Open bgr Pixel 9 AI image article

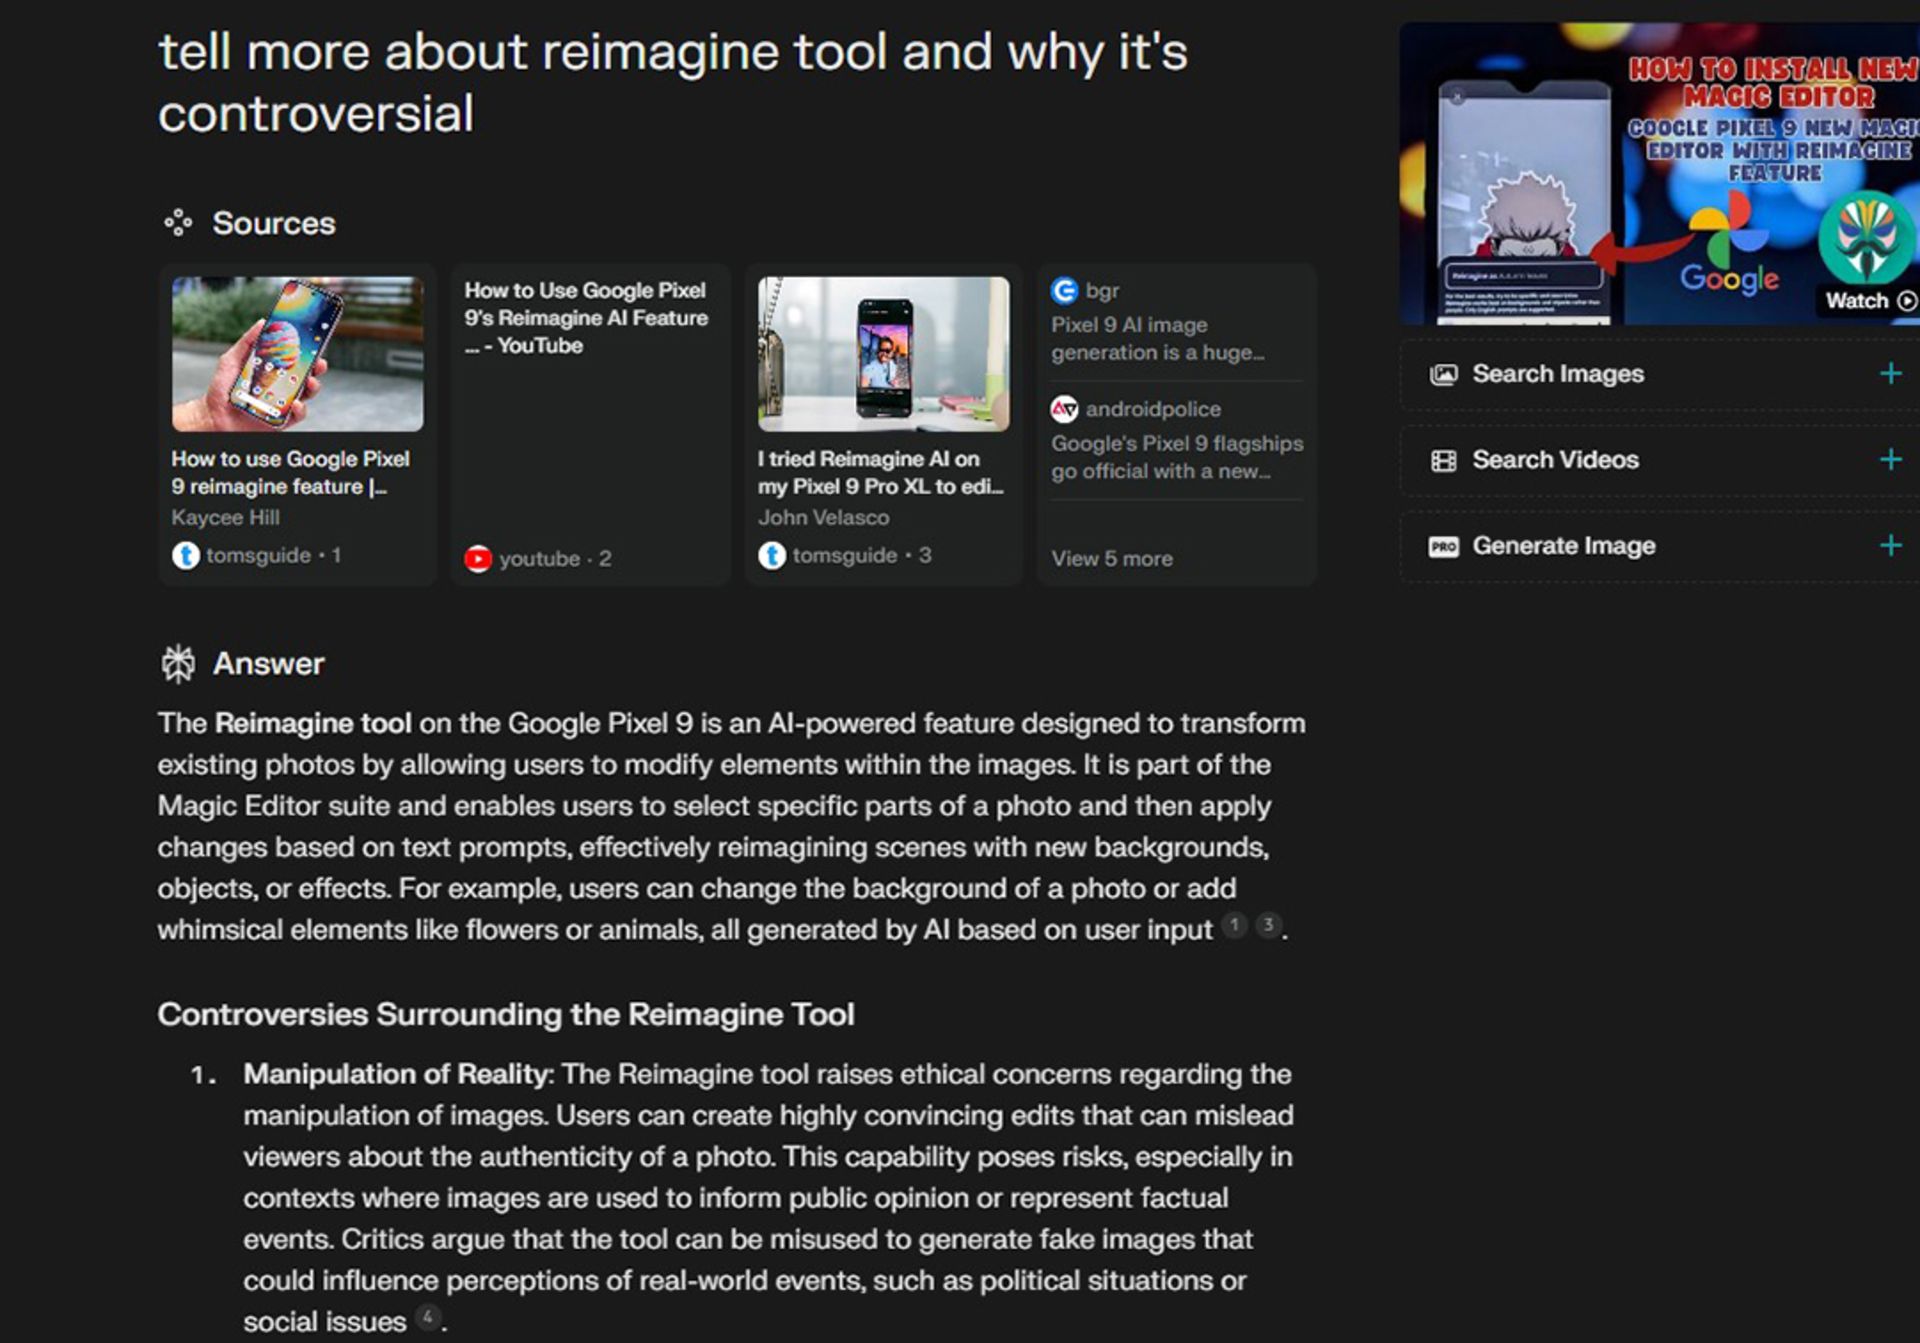[x=1157, y=338]
